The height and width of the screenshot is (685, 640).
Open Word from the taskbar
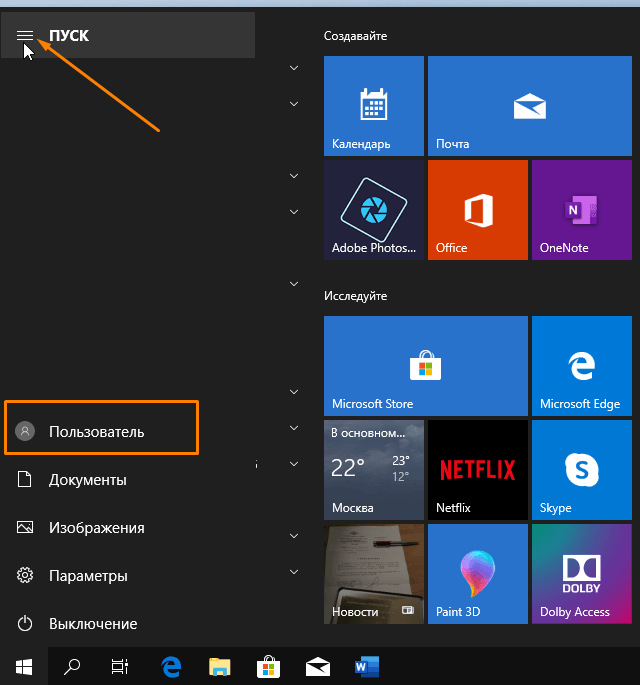click(x=367, y=667)
